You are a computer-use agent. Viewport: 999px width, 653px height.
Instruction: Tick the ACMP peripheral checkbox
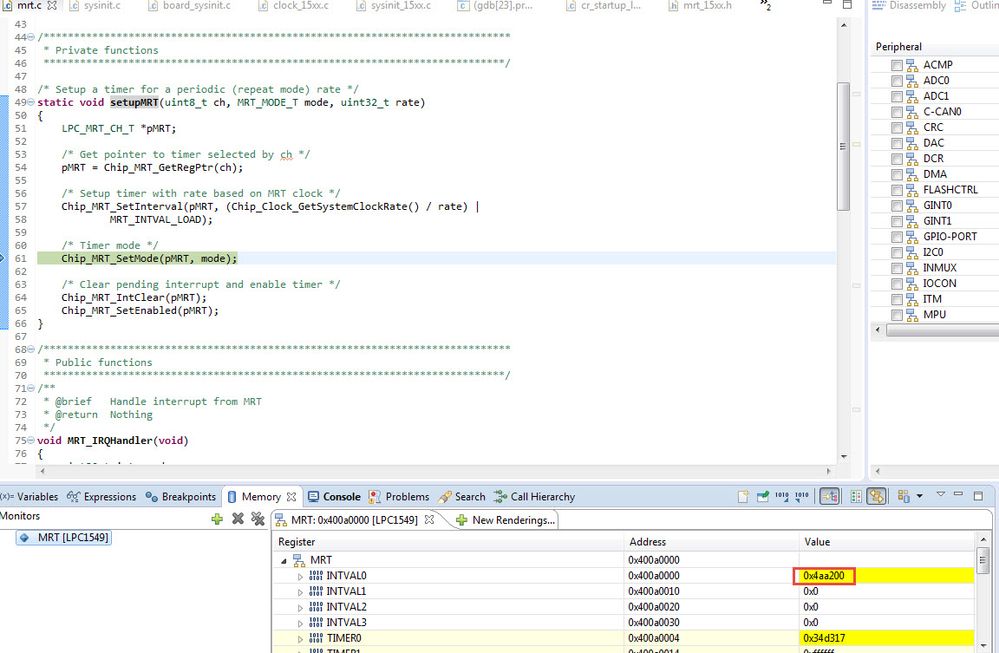(x=896, y=65)
